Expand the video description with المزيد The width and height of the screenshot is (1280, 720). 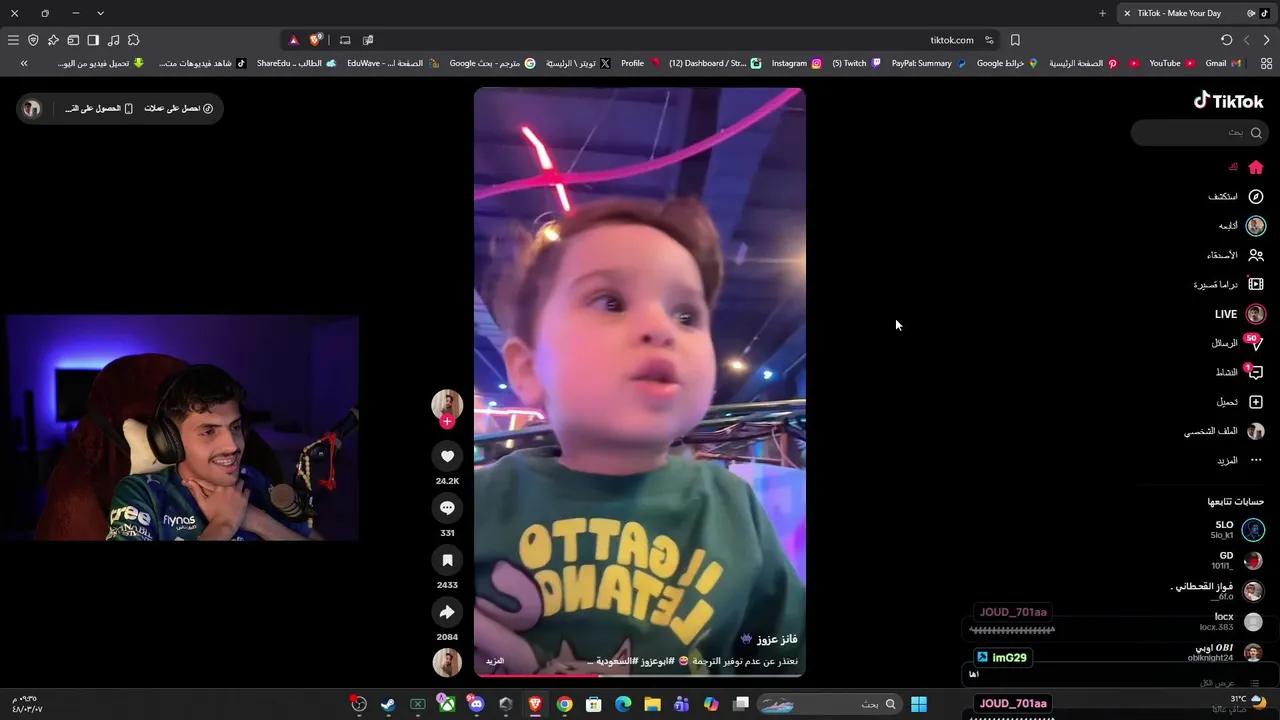click(x=495, y=661)
